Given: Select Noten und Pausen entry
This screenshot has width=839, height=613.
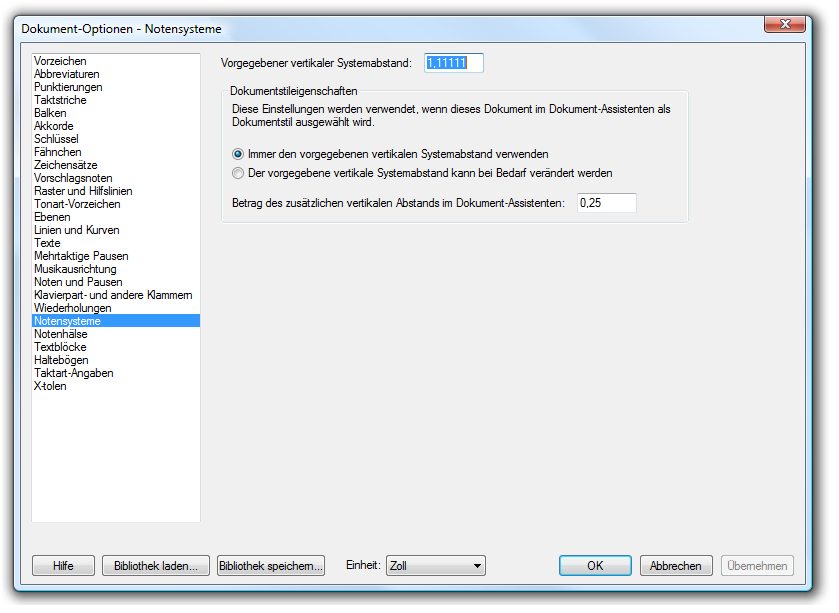Looking at the screenshot, I should pyautogui.click(x=116, y=282).
